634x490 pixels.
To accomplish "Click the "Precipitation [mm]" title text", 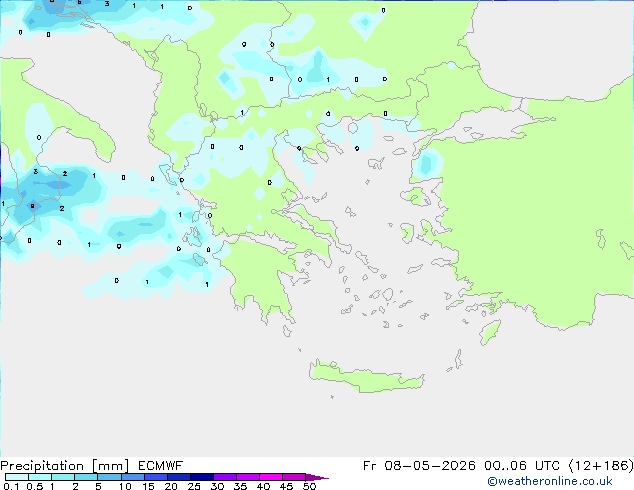I will [x=65, y=466].
